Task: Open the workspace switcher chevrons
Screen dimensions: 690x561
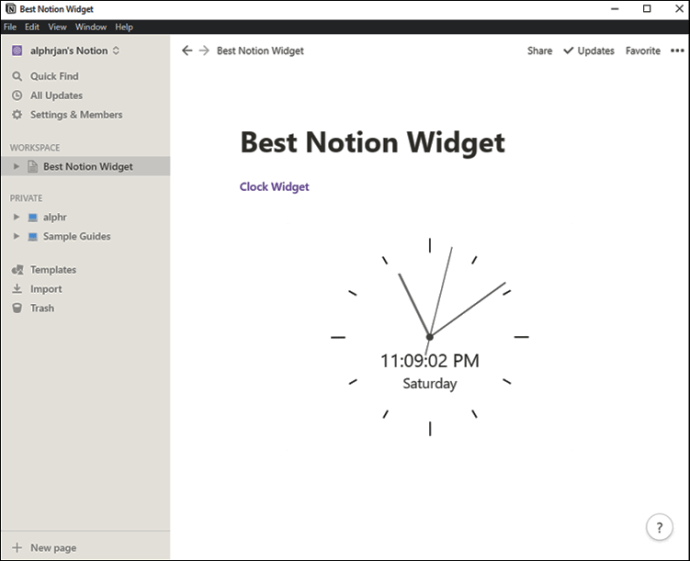Action: coord(116,51)
